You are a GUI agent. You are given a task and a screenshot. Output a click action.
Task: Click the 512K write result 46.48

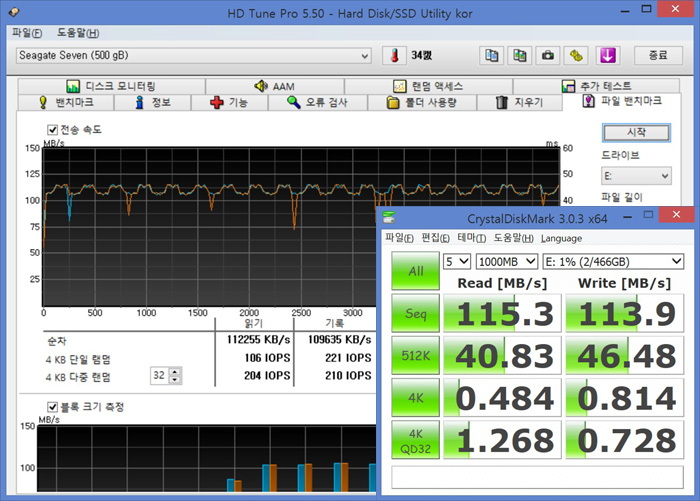625,355
